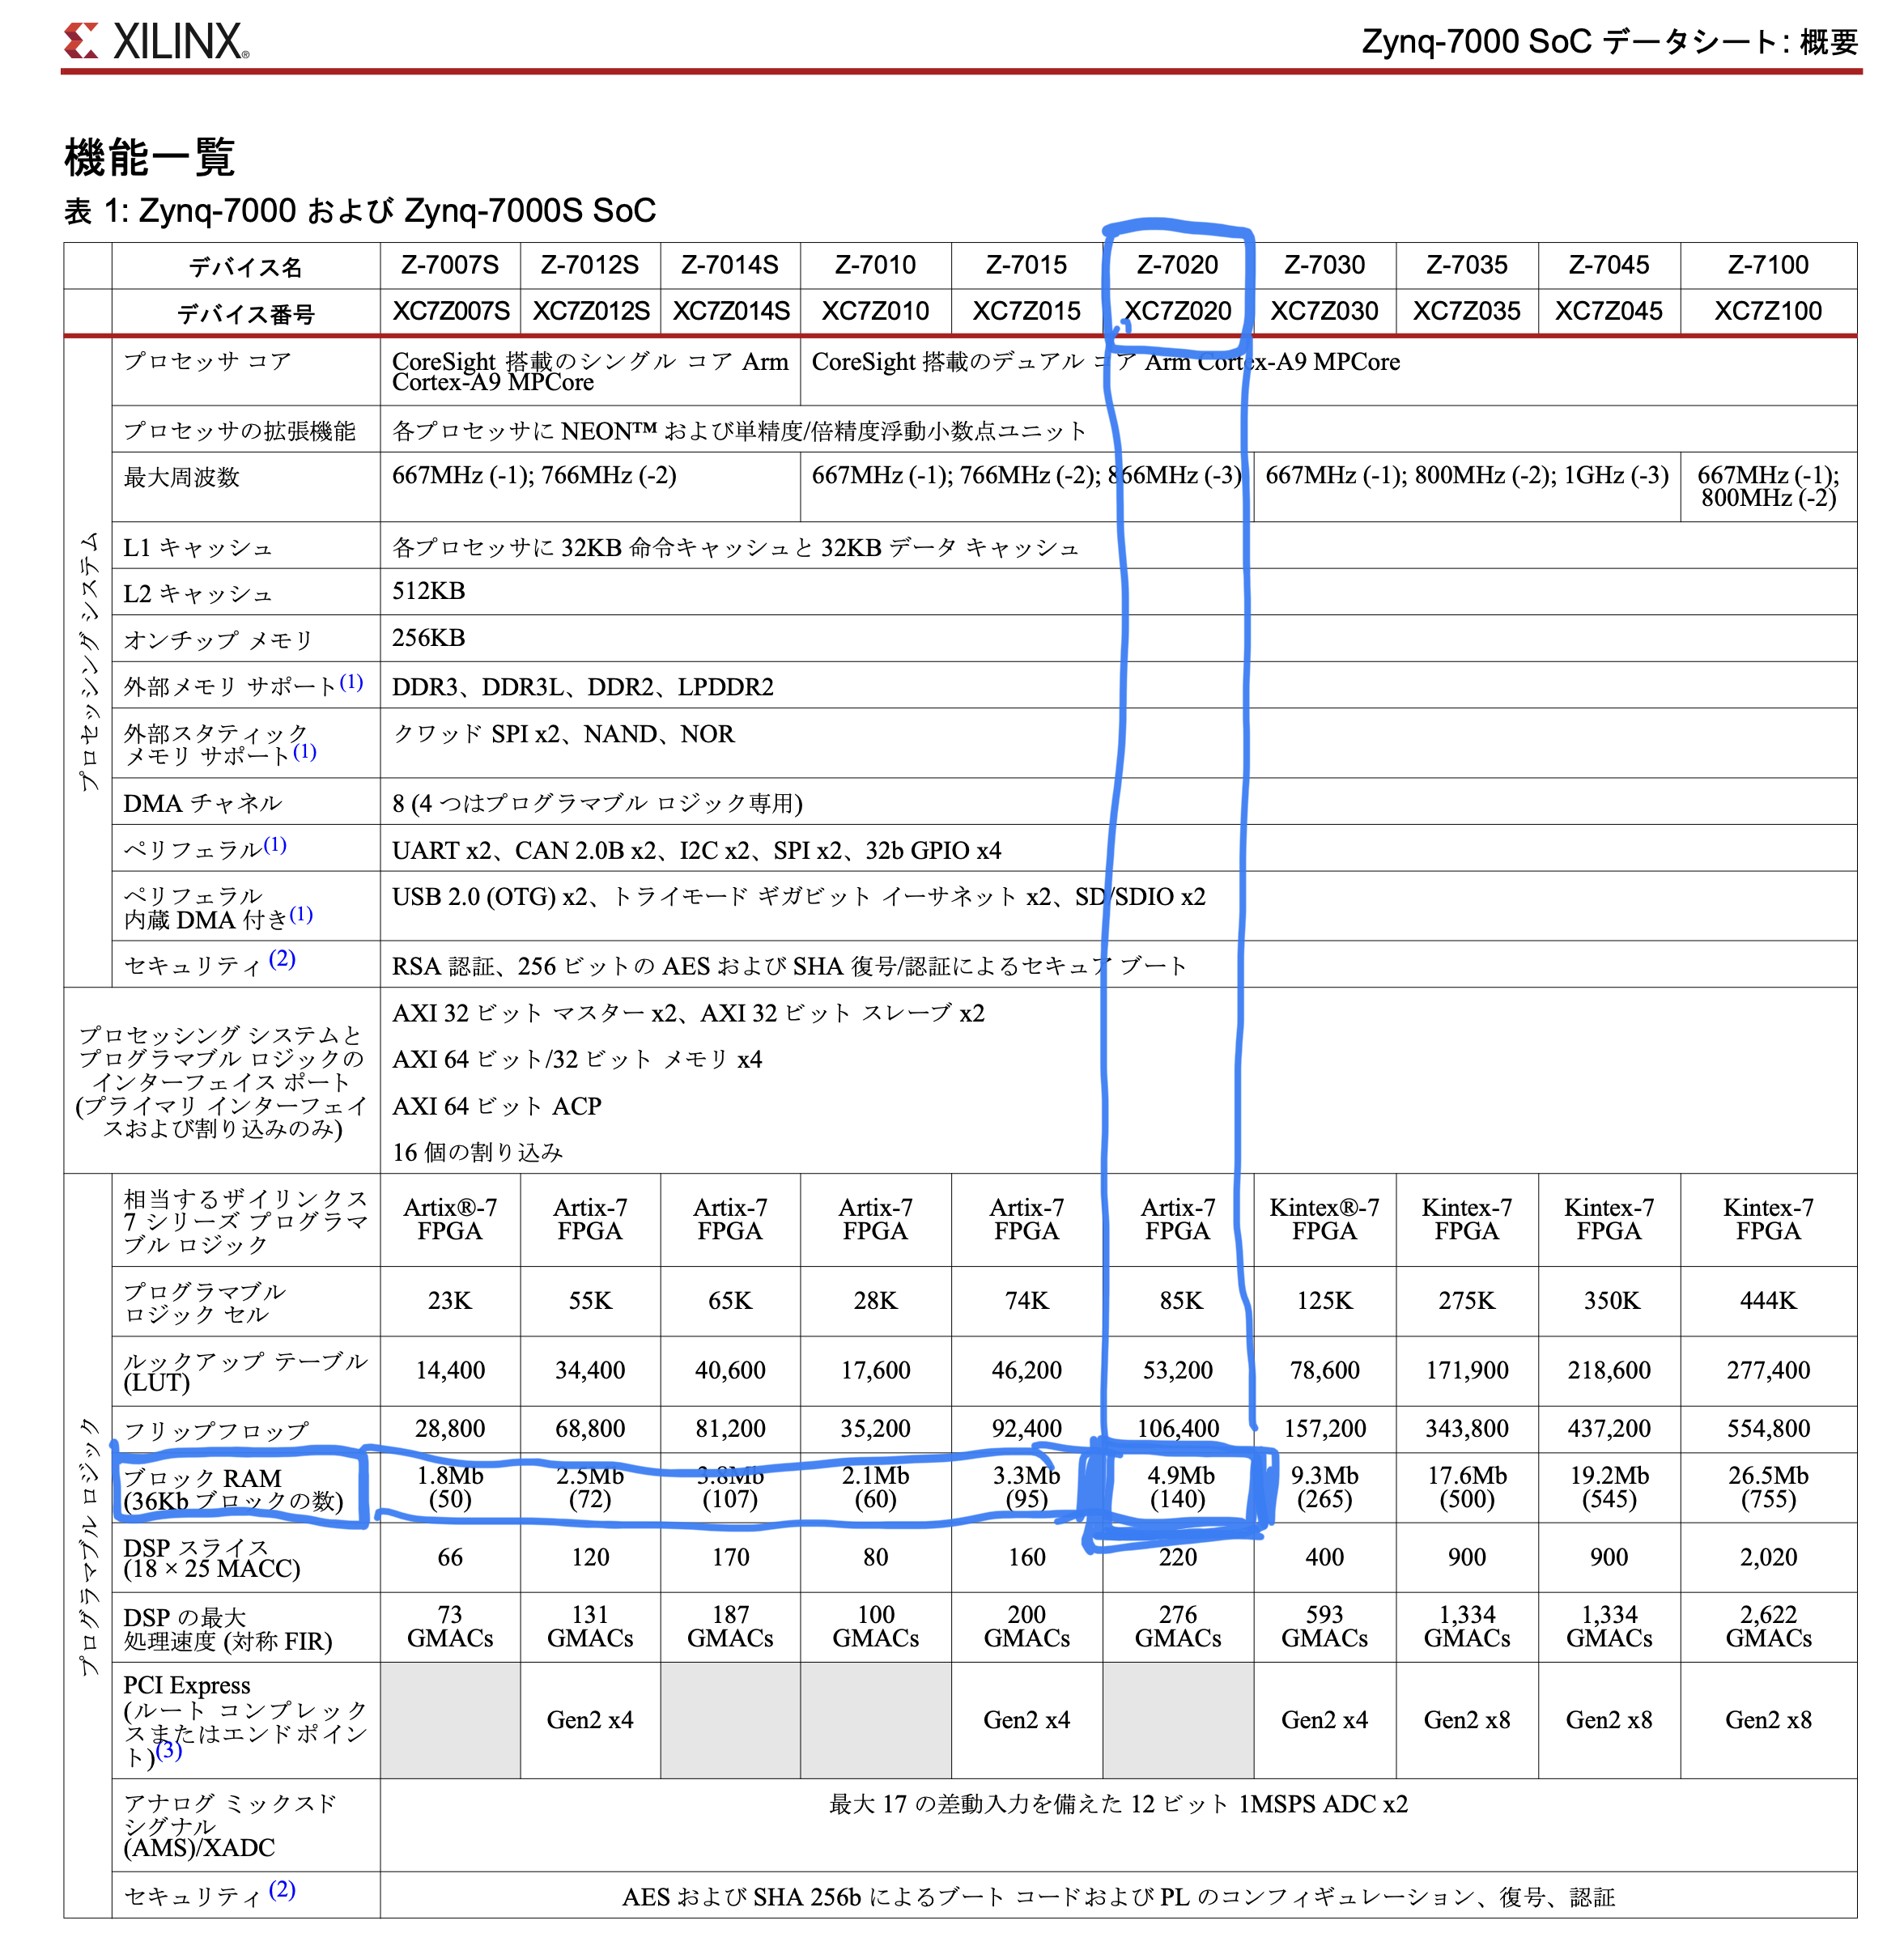Viewport: 1904px width, 1933px height.
Task: Click the XC7Z045 device number
Action: pyautogui.click(x=1608, y=311)
